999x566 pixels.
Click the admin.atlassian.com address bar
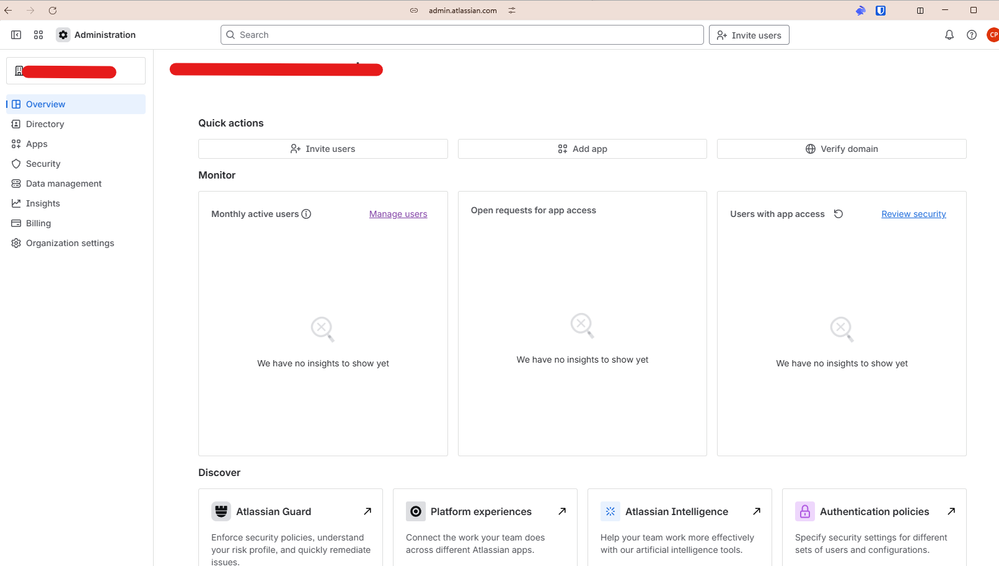(463, 10)
